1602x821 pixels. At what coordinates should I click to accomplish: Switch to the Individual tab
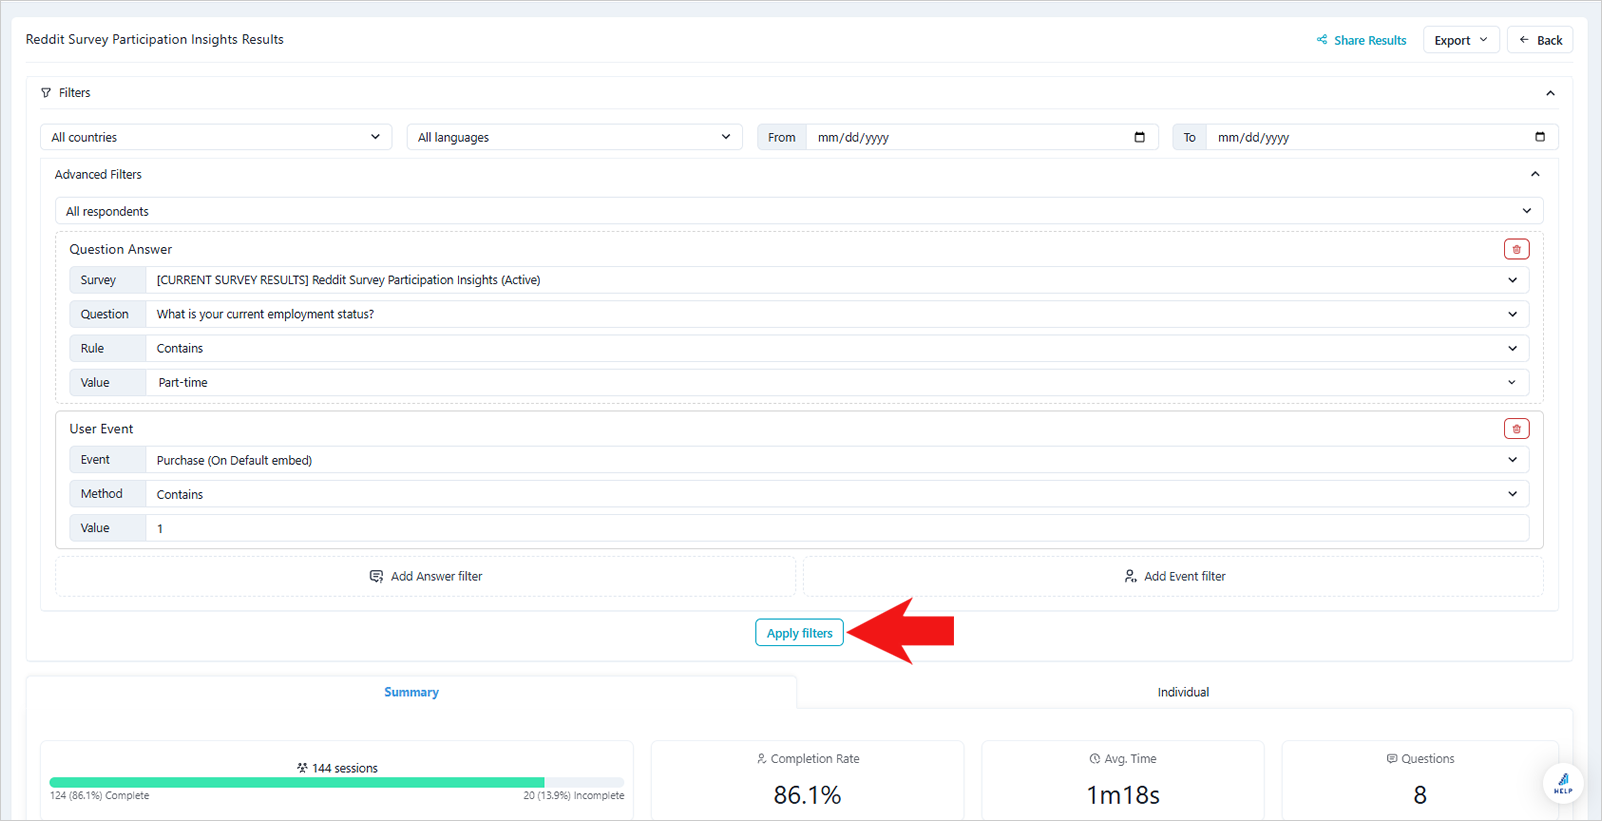coord(1183,692)
